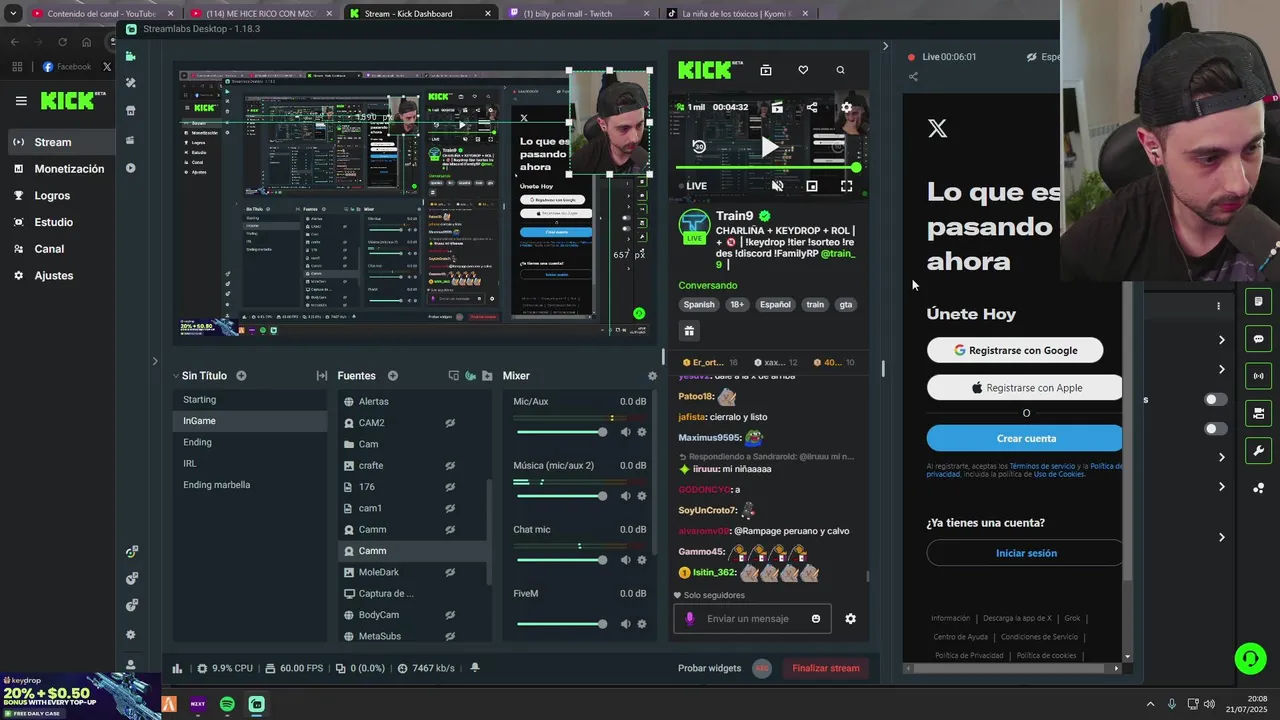1280x720 pixels.
Task: Show the hidden crafte source
Action: click(450, 466)
